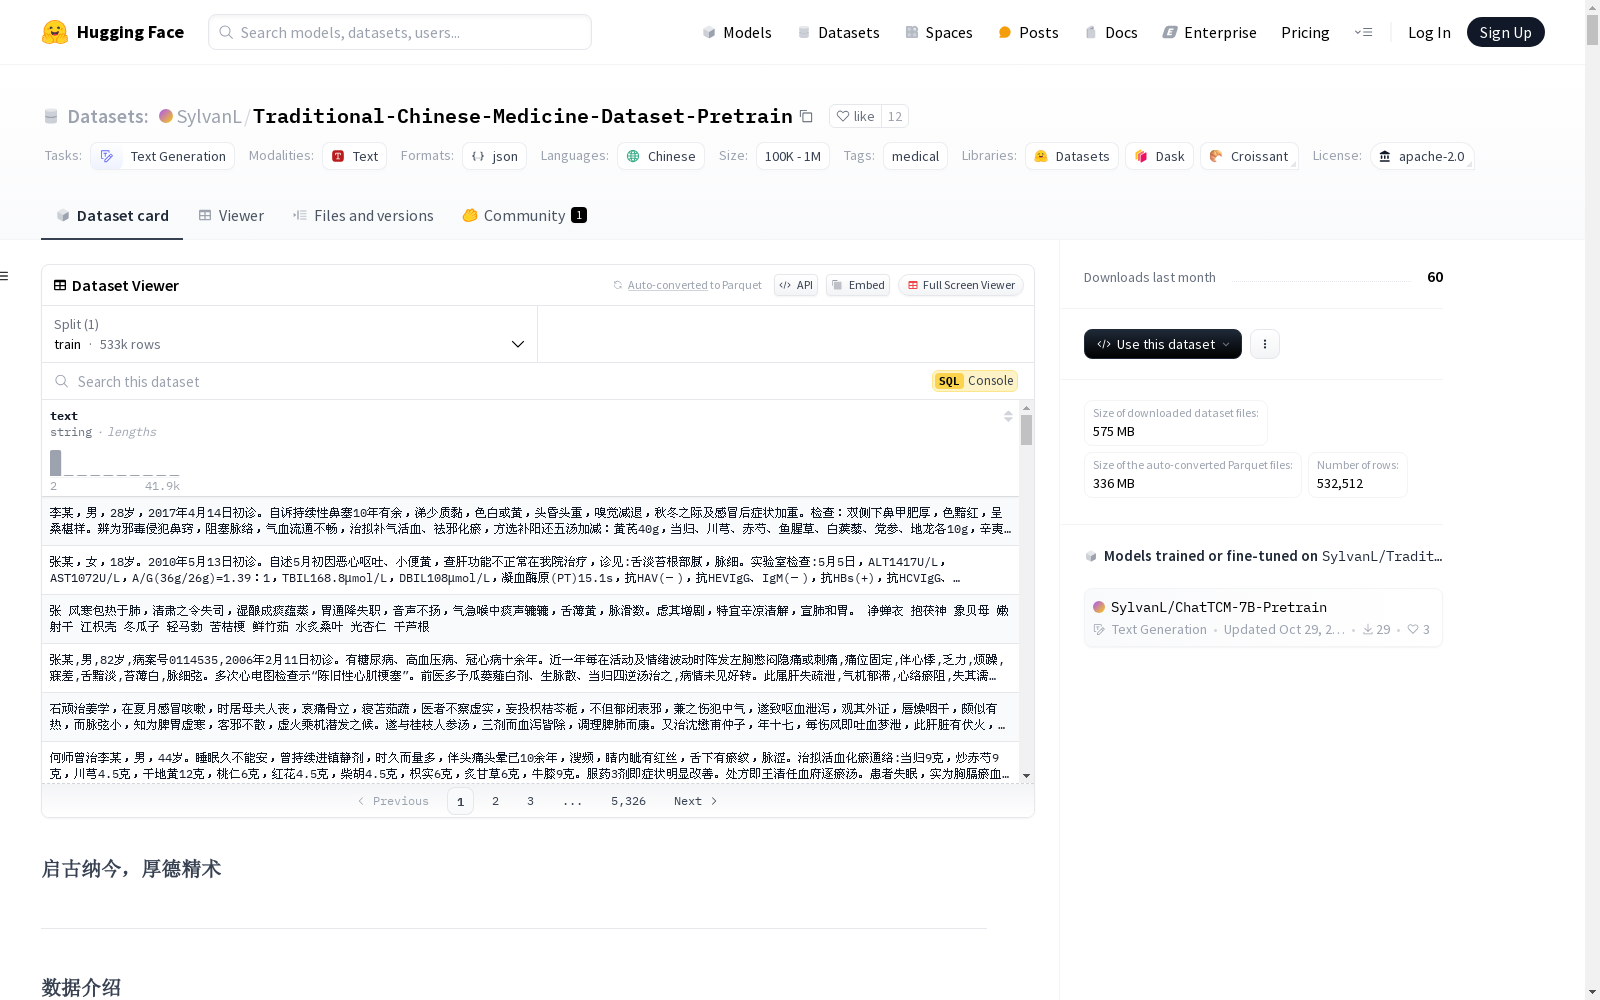Open the left sidebar outline toggle
Viewport: 1600px width, 1000px height.
(5, 276)
